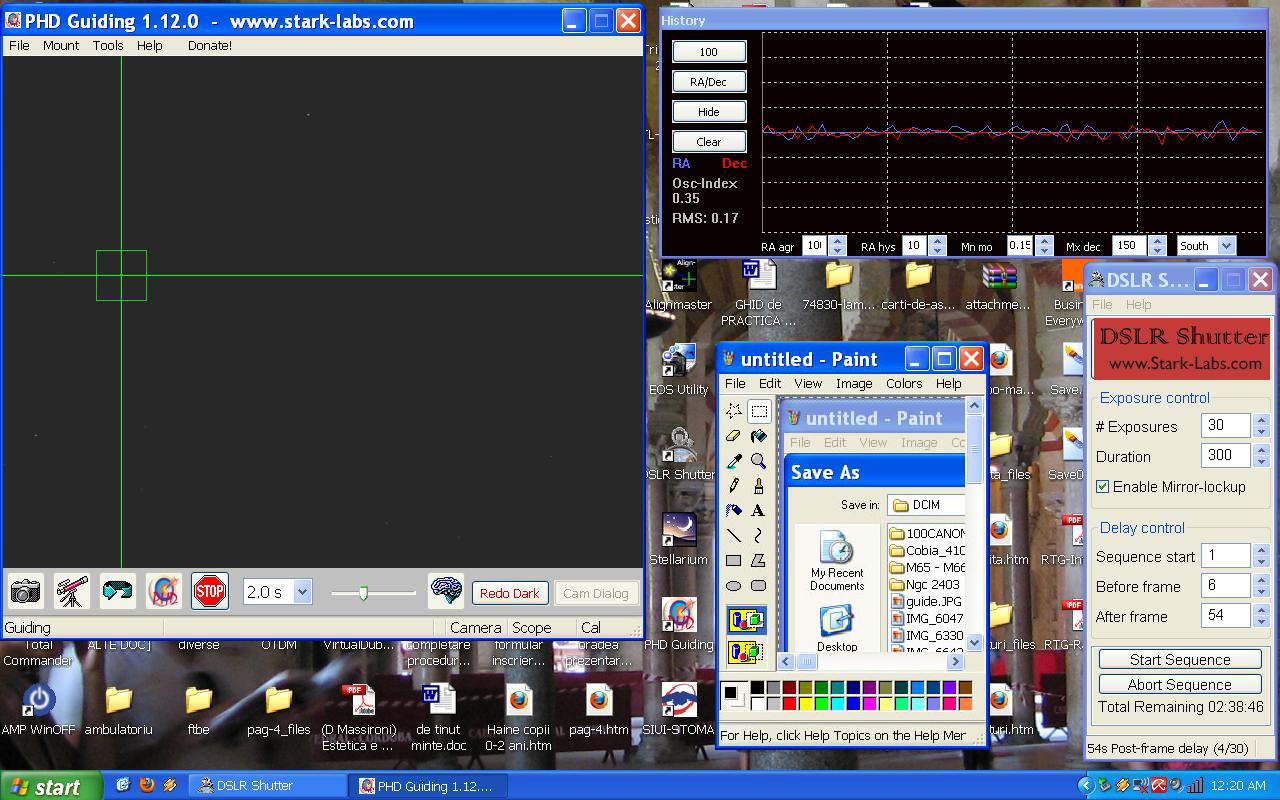Open the Mount menu in PHD Guiding
Screen dimensions: 1280x800
(61, 45)
